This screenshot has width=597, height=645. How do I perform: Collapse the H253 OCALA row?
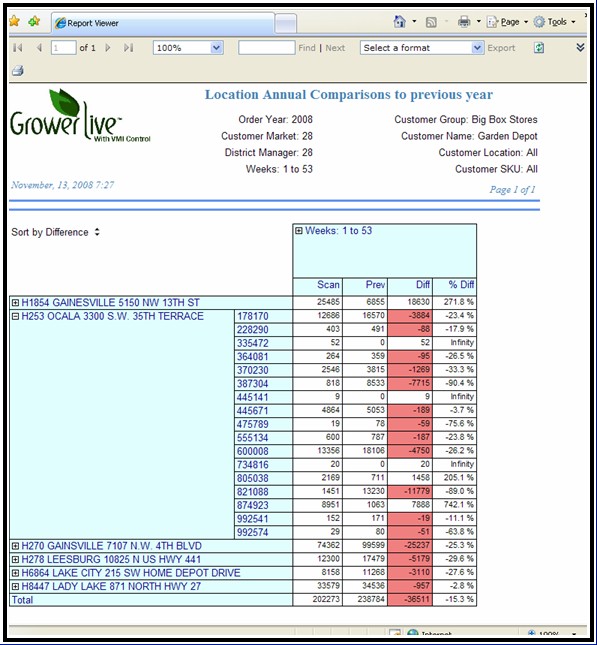[15, 316]
